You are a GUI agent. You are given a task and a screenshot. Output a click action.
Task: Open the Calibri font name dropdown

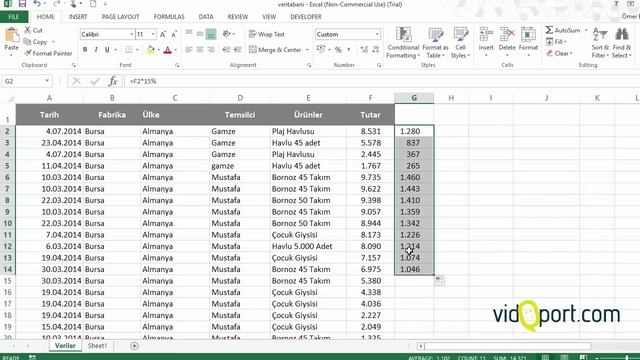[131, 34]
